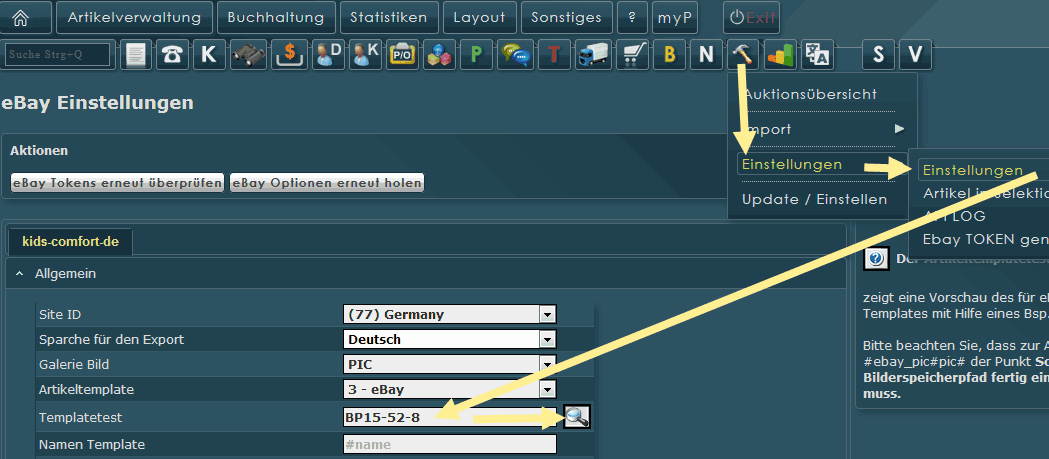Open the translation language icon
This screenshot has height=459, width=1049.
coord(817,55)
